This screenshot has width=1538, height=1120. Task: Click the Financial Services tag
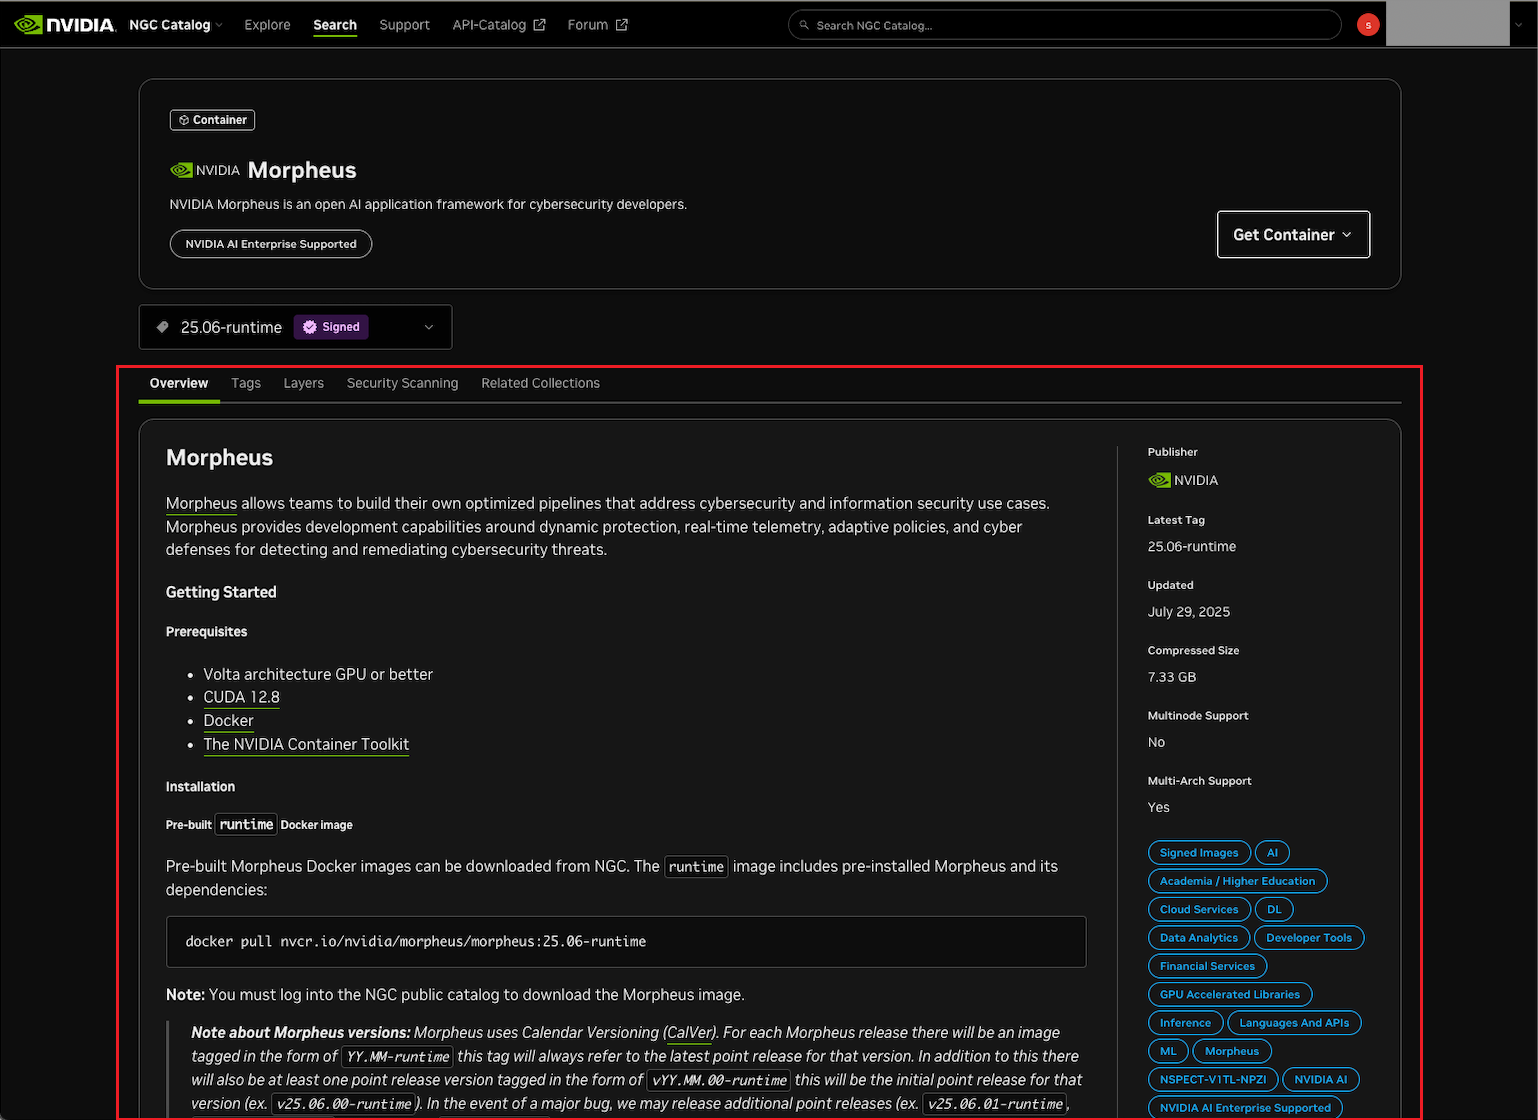point(1207,966)
